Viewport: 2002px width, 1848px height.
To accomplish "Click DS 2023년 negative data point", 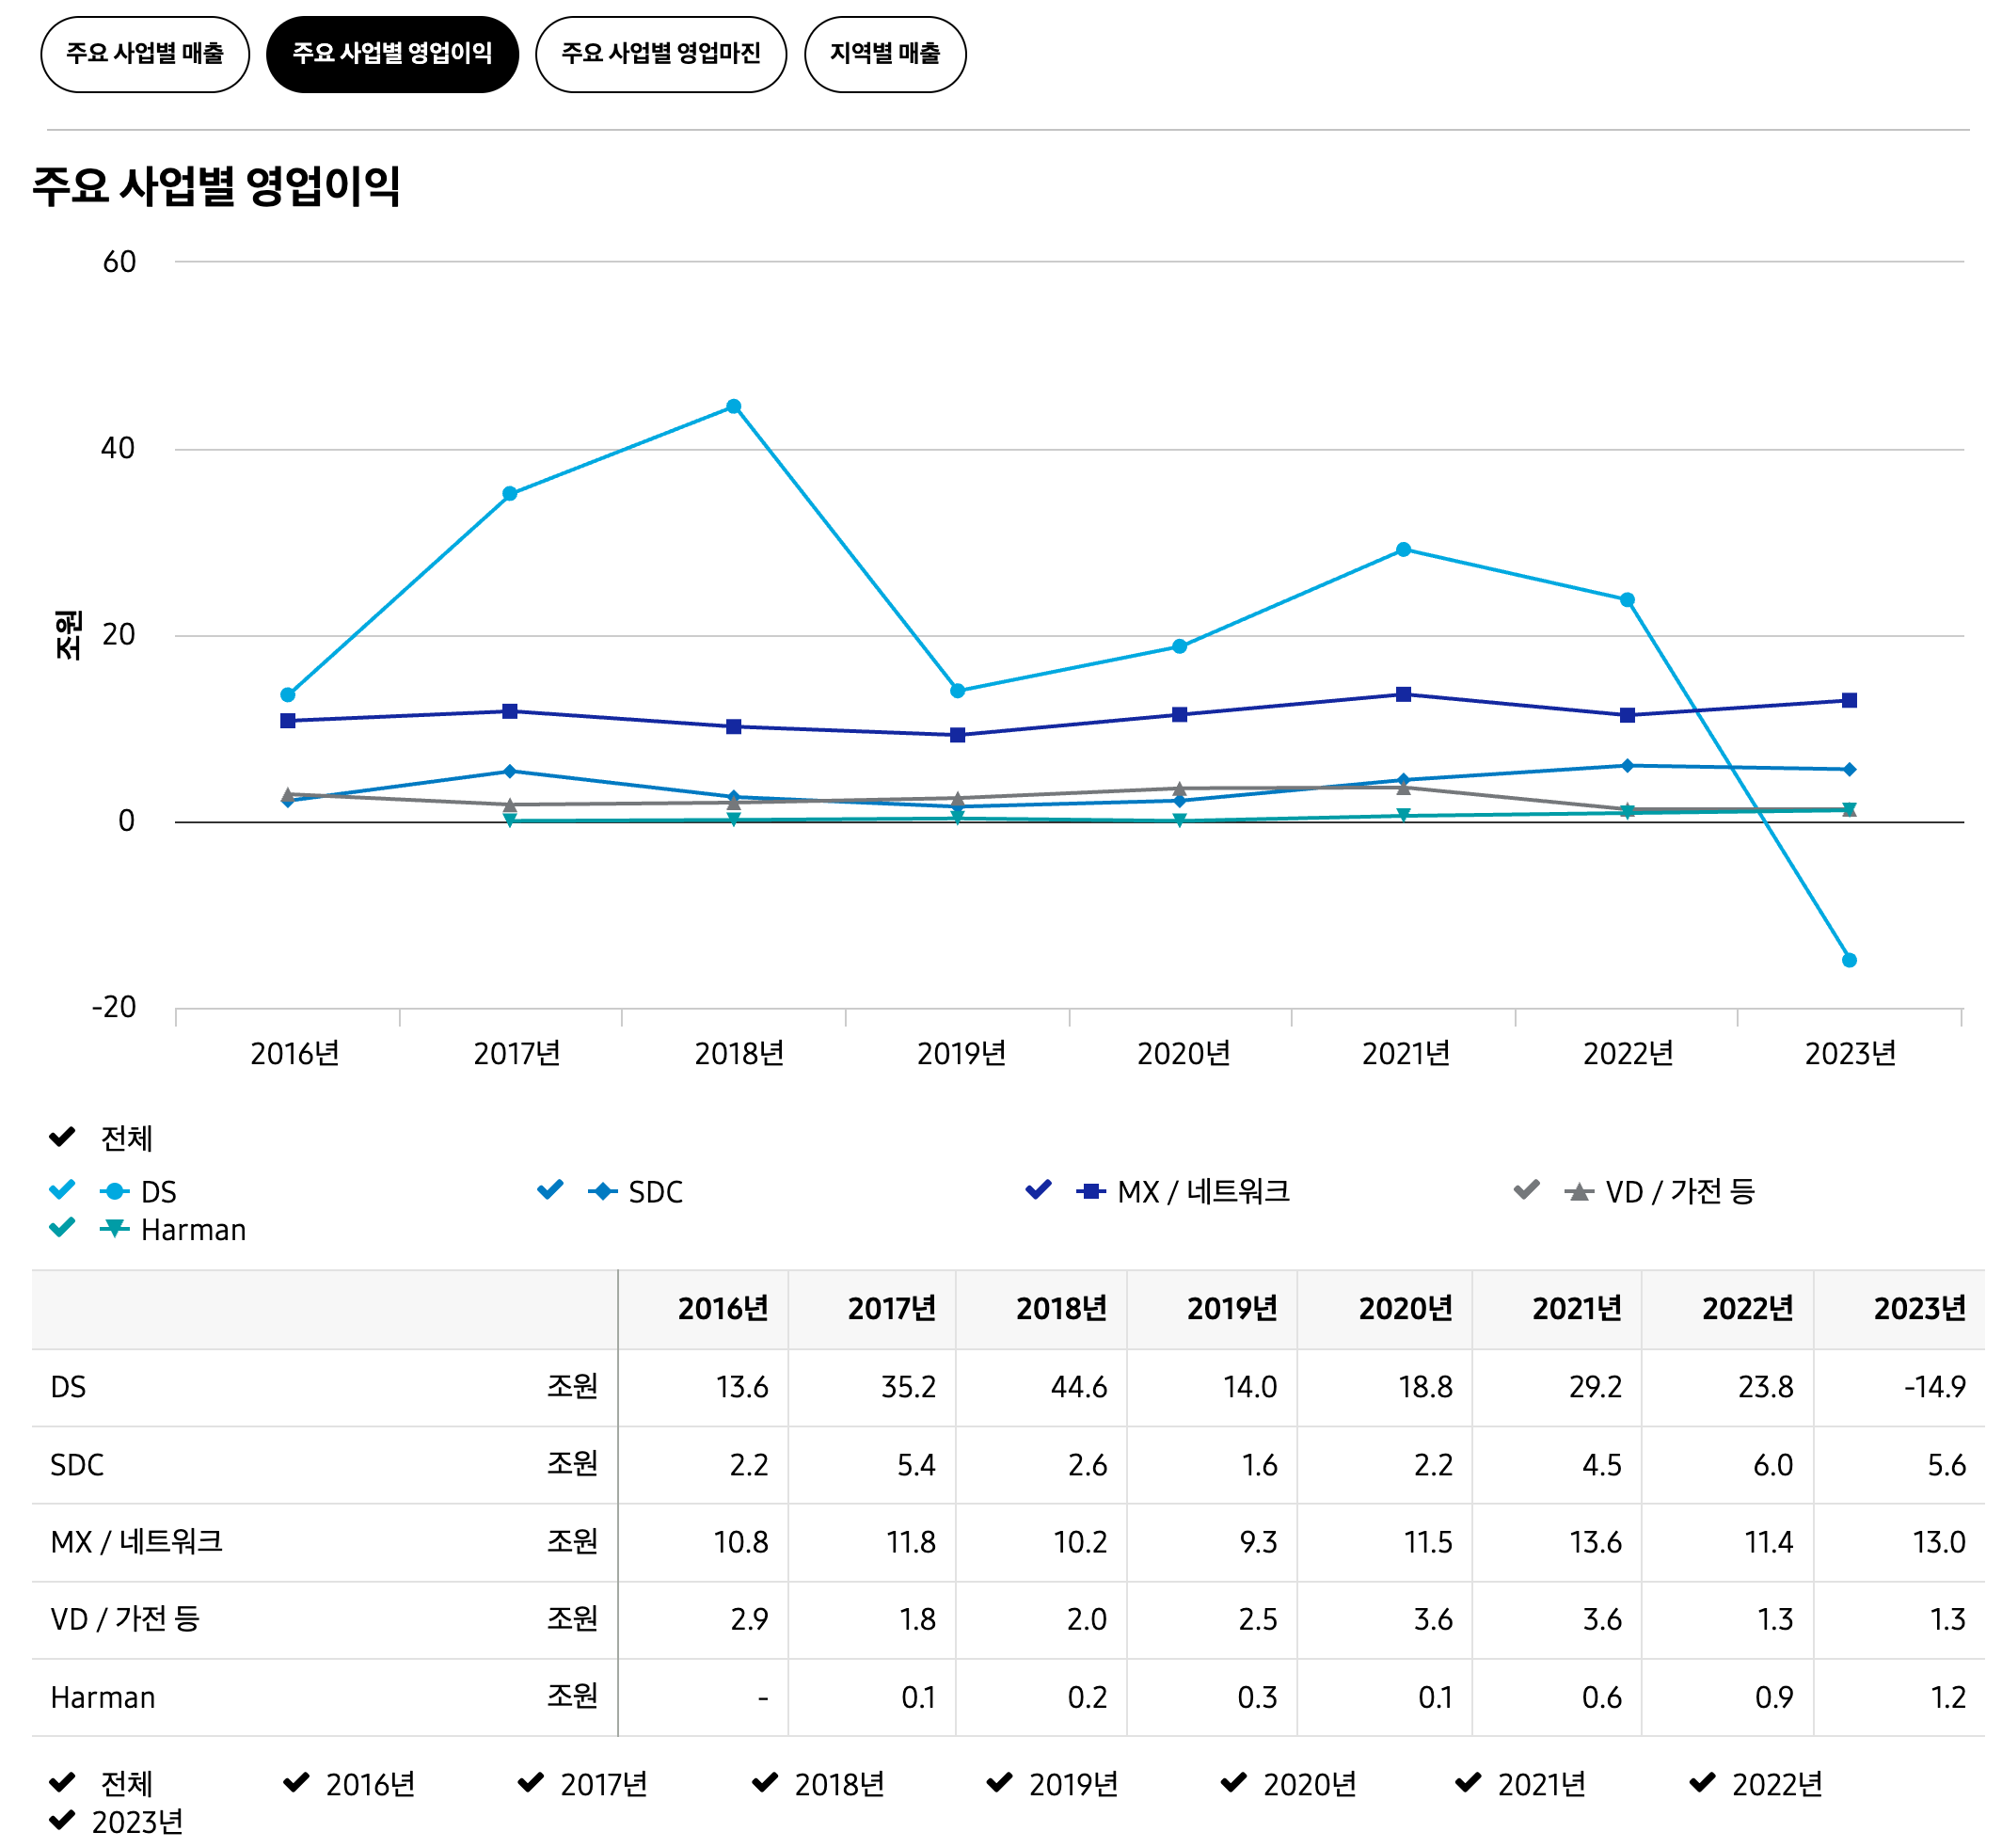I will [1850, 961].
